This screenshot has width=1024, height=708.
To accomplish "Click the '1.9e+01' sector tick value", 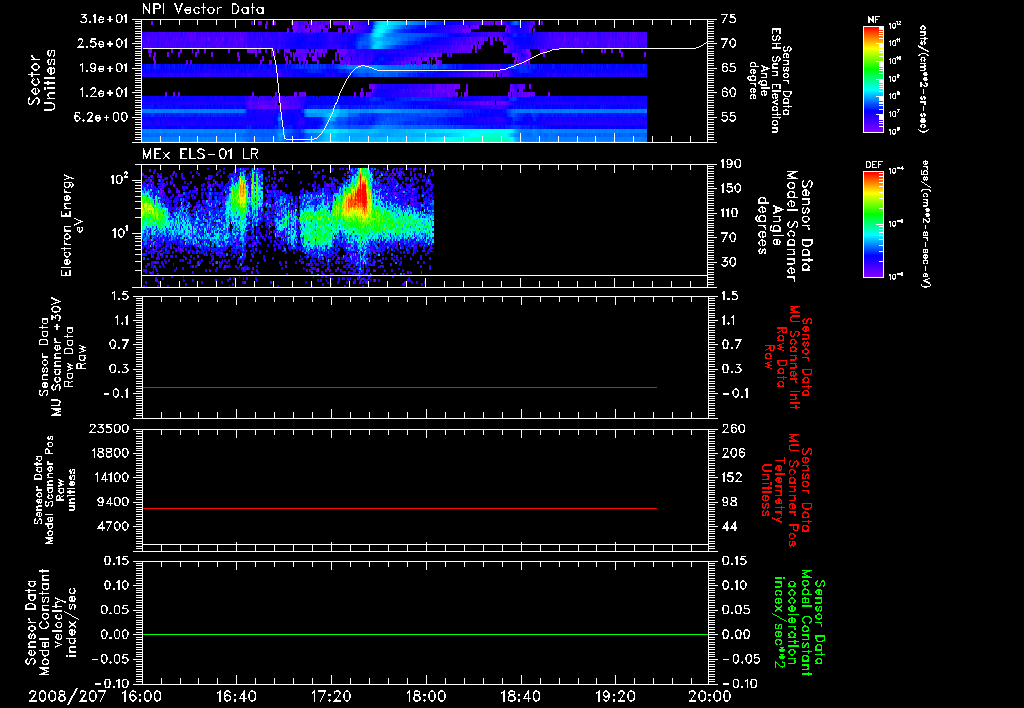I will click(104, 68).
